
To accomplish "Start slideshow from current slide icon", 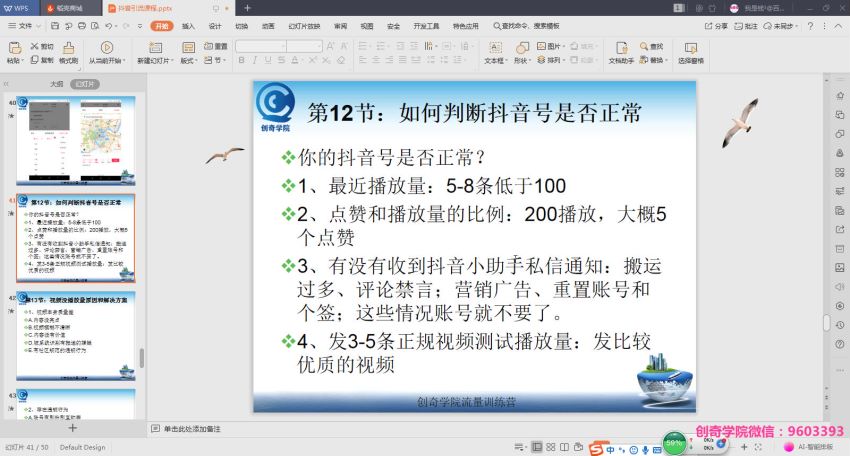I will tap(107, 48).
